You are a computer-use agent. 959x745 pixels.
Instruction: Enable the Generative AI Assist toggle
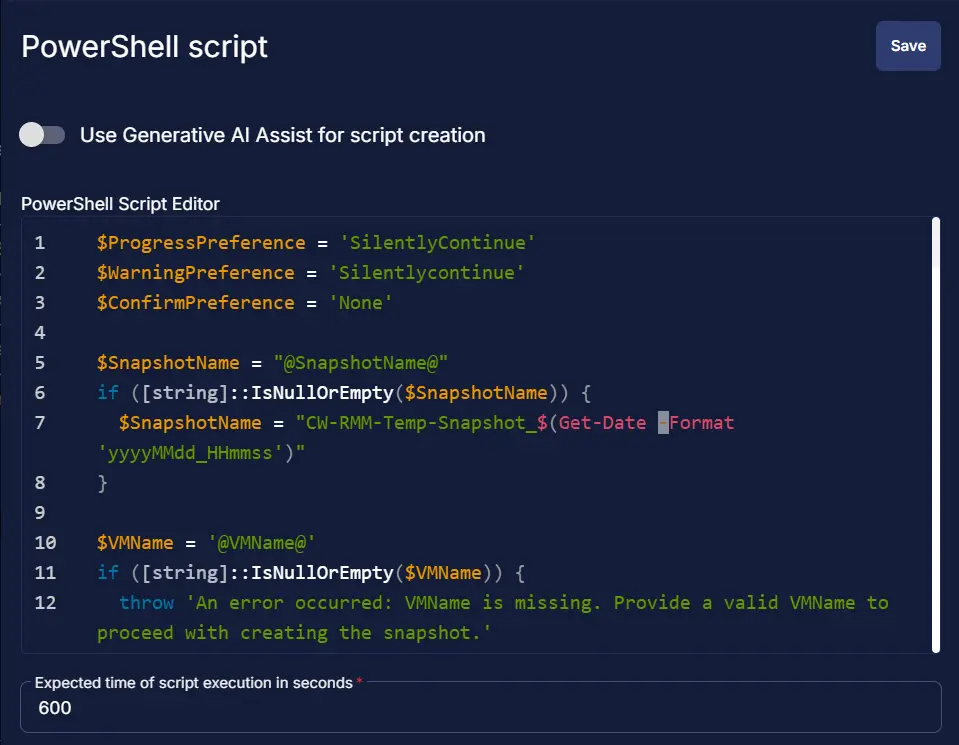coord(43,135)
